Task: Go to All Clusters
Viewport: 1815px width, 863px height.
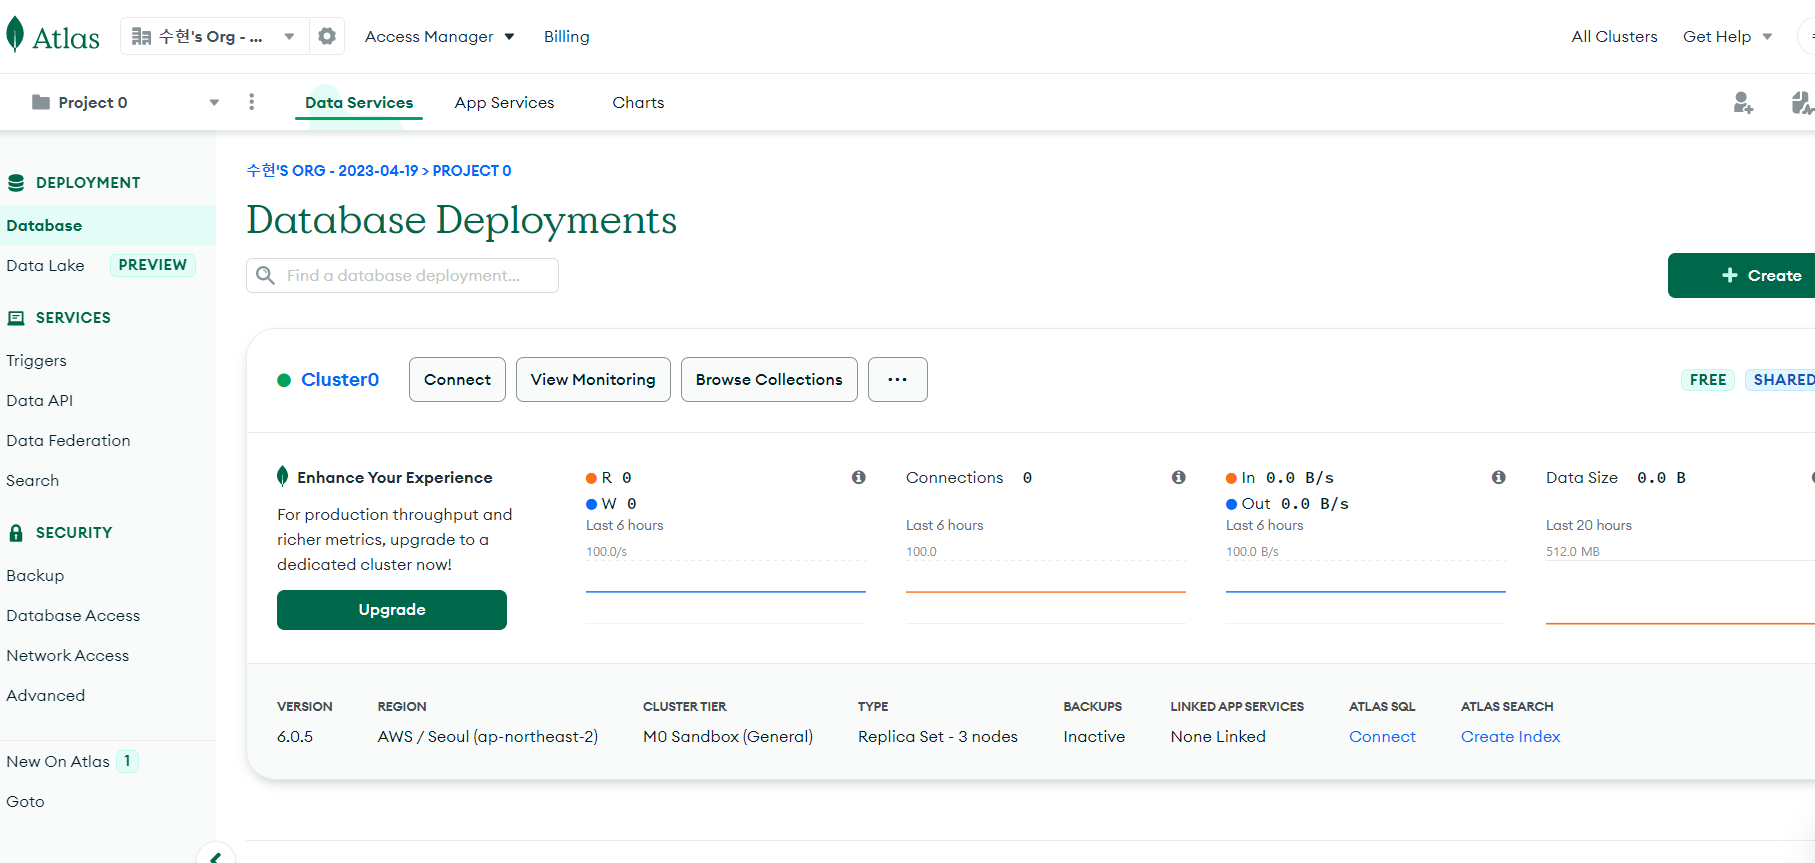Action: [x=1614, y=36]
